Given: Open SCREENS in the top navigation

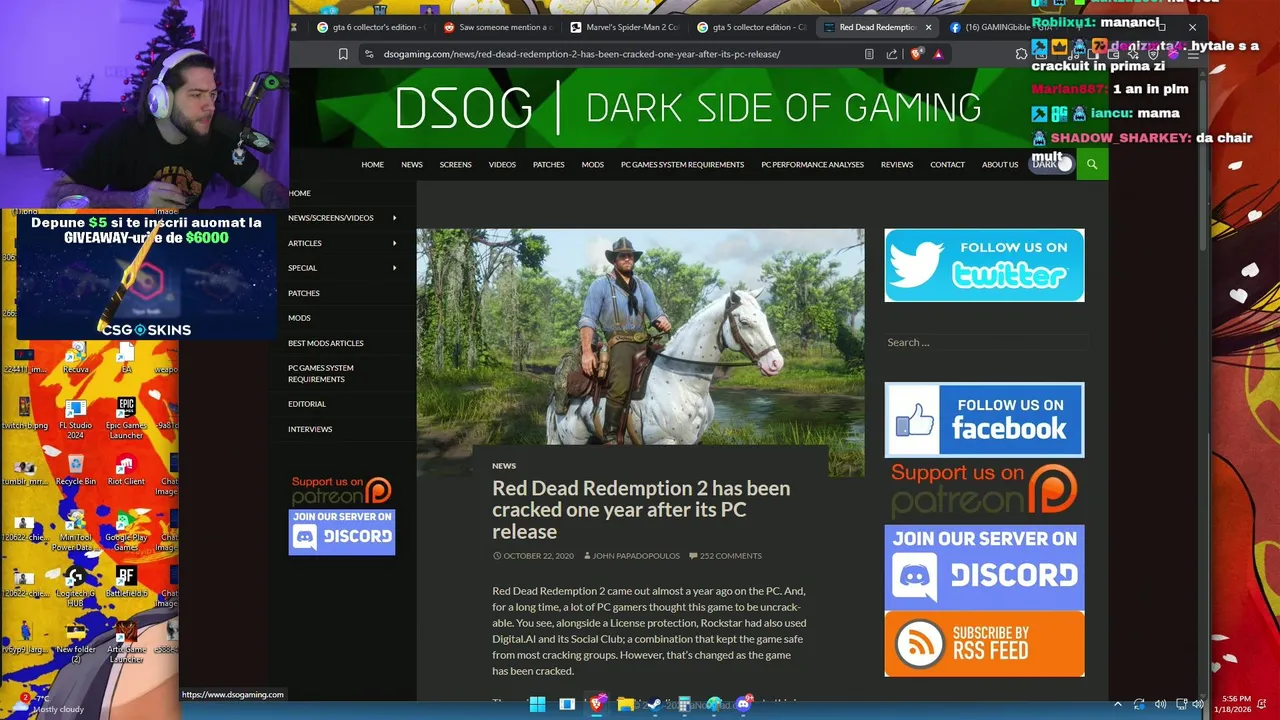Looking at the screenshot, I should (455, 164).
